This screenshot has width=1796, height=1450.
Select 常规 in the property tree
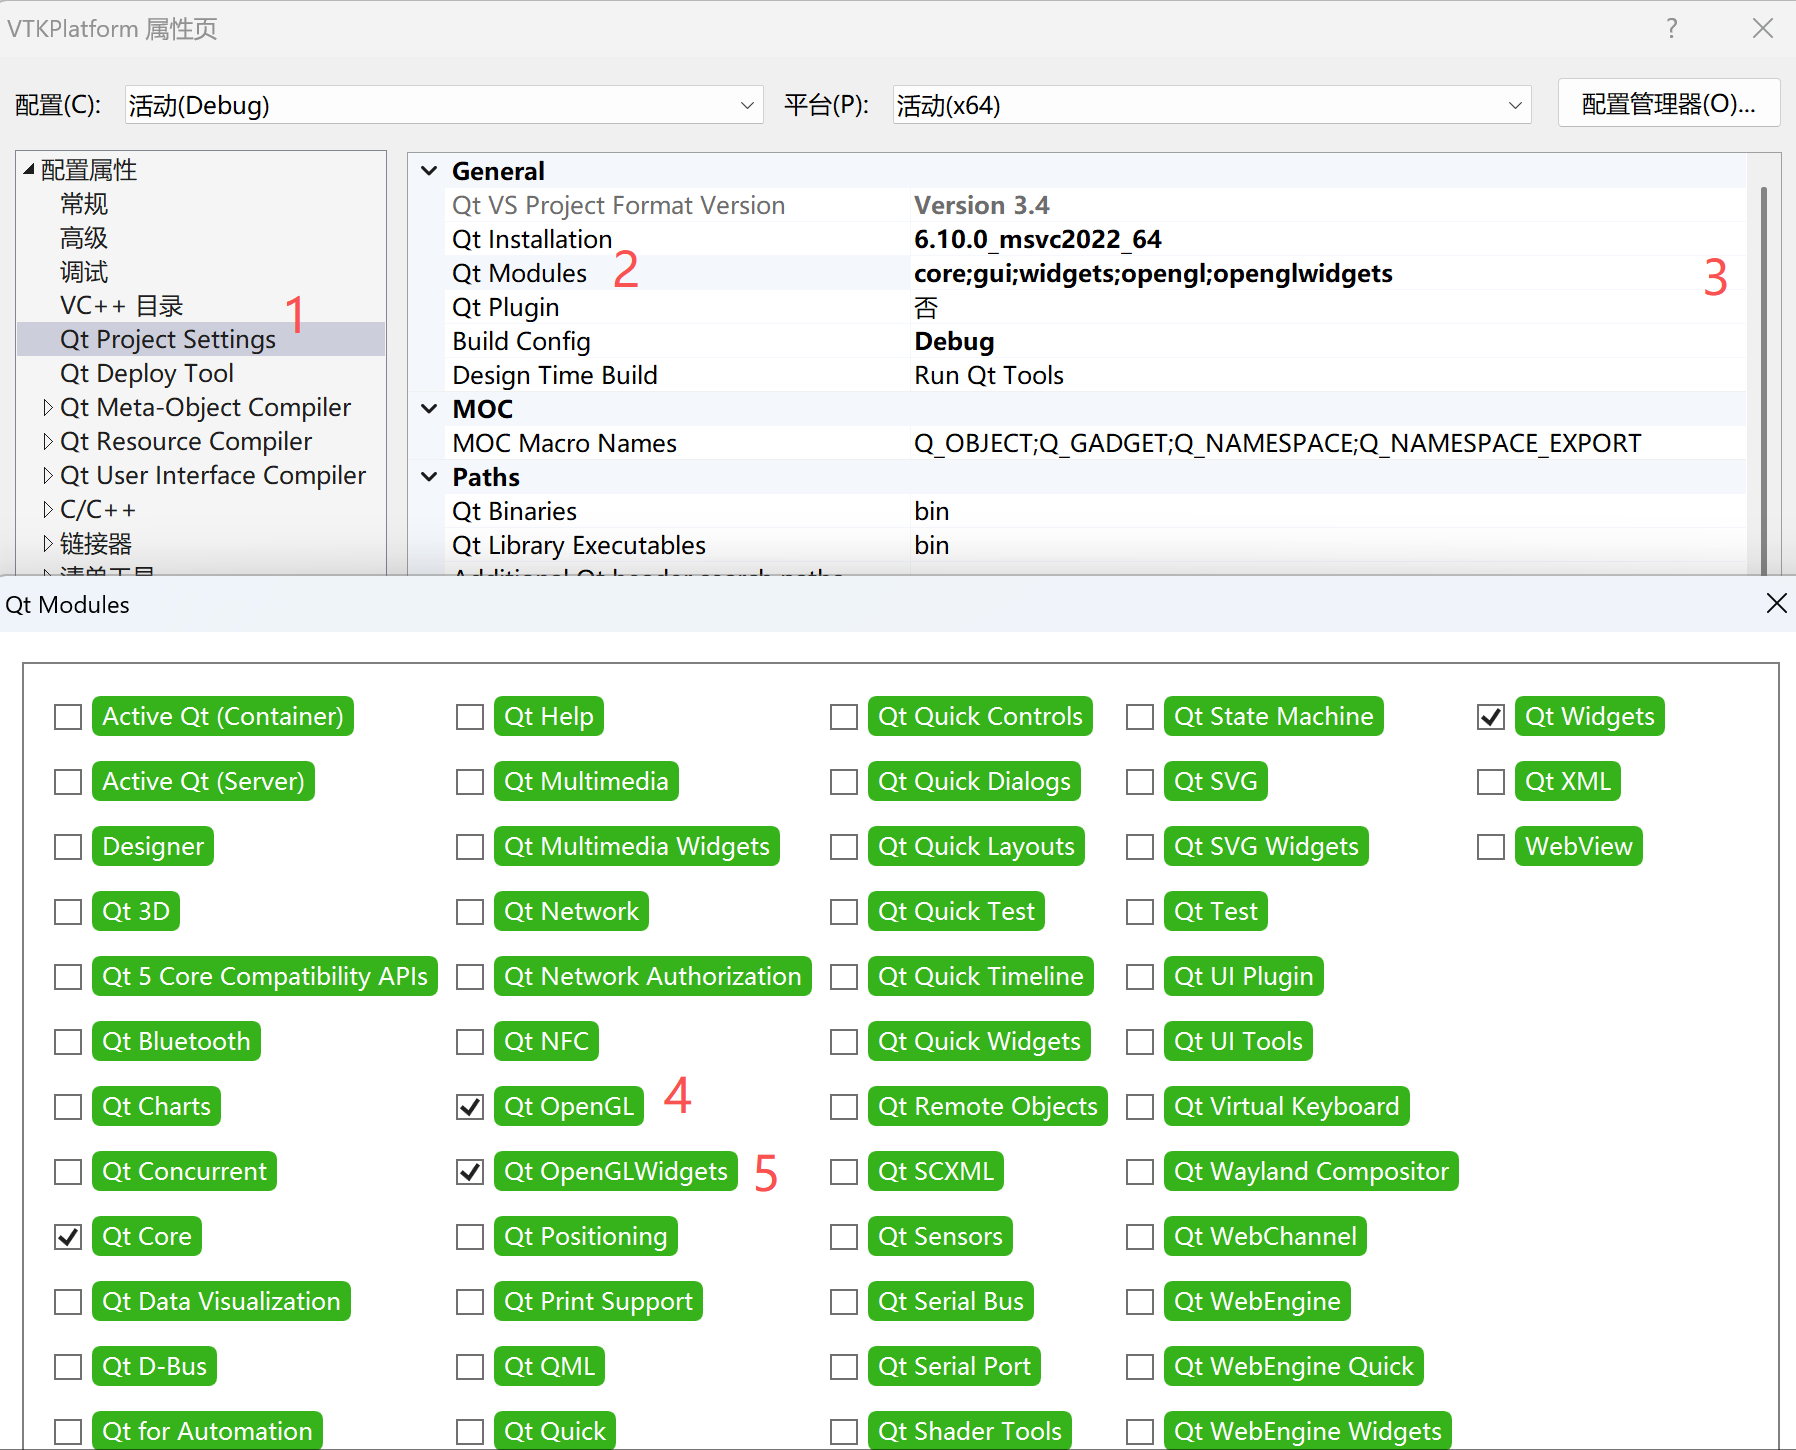[84, 204]
